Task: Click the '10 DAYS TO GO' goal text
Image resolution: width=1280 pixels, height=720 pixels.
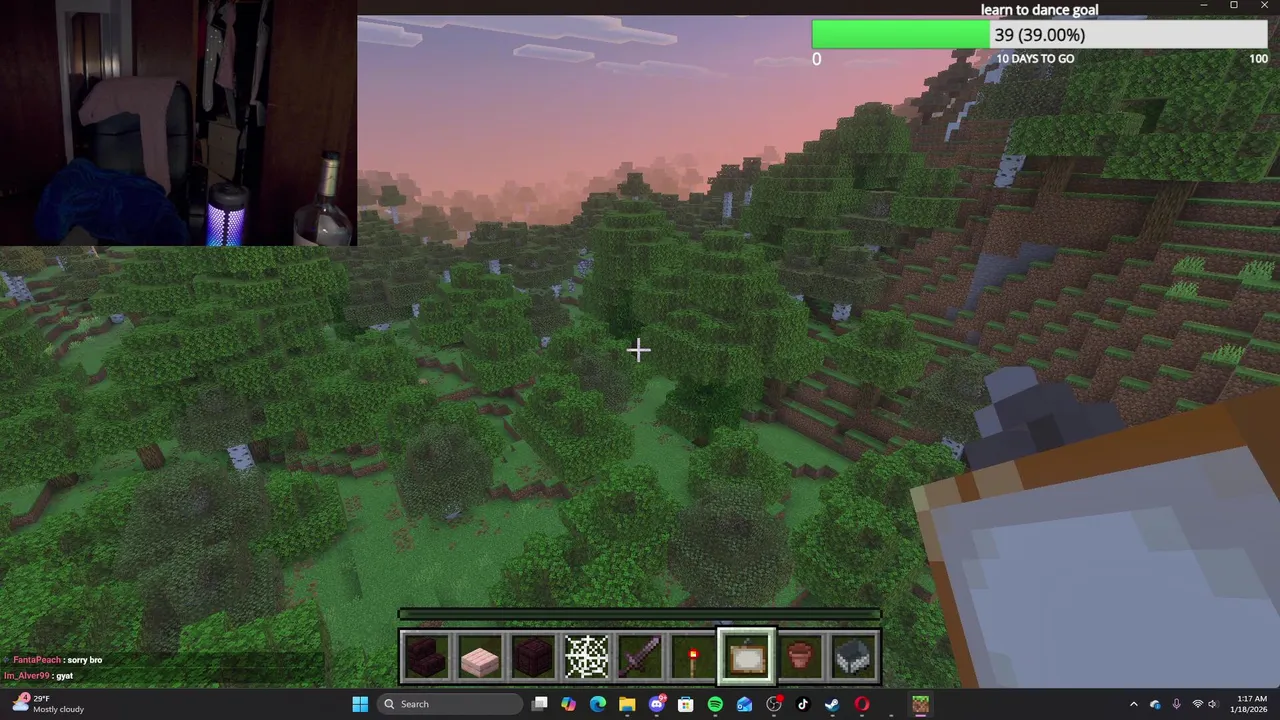Action: click(1035, 59)
